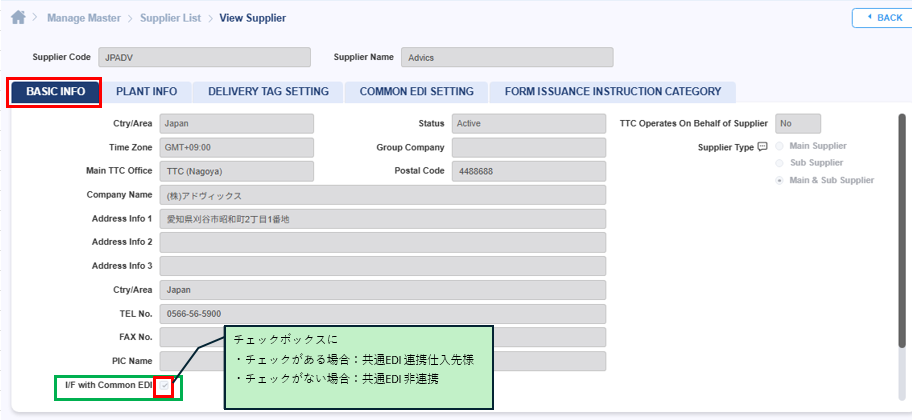This screenshot has height=420, width=912.
Task: Go to Manage Master breadcrumb link
Action: [x=84, y=18]
